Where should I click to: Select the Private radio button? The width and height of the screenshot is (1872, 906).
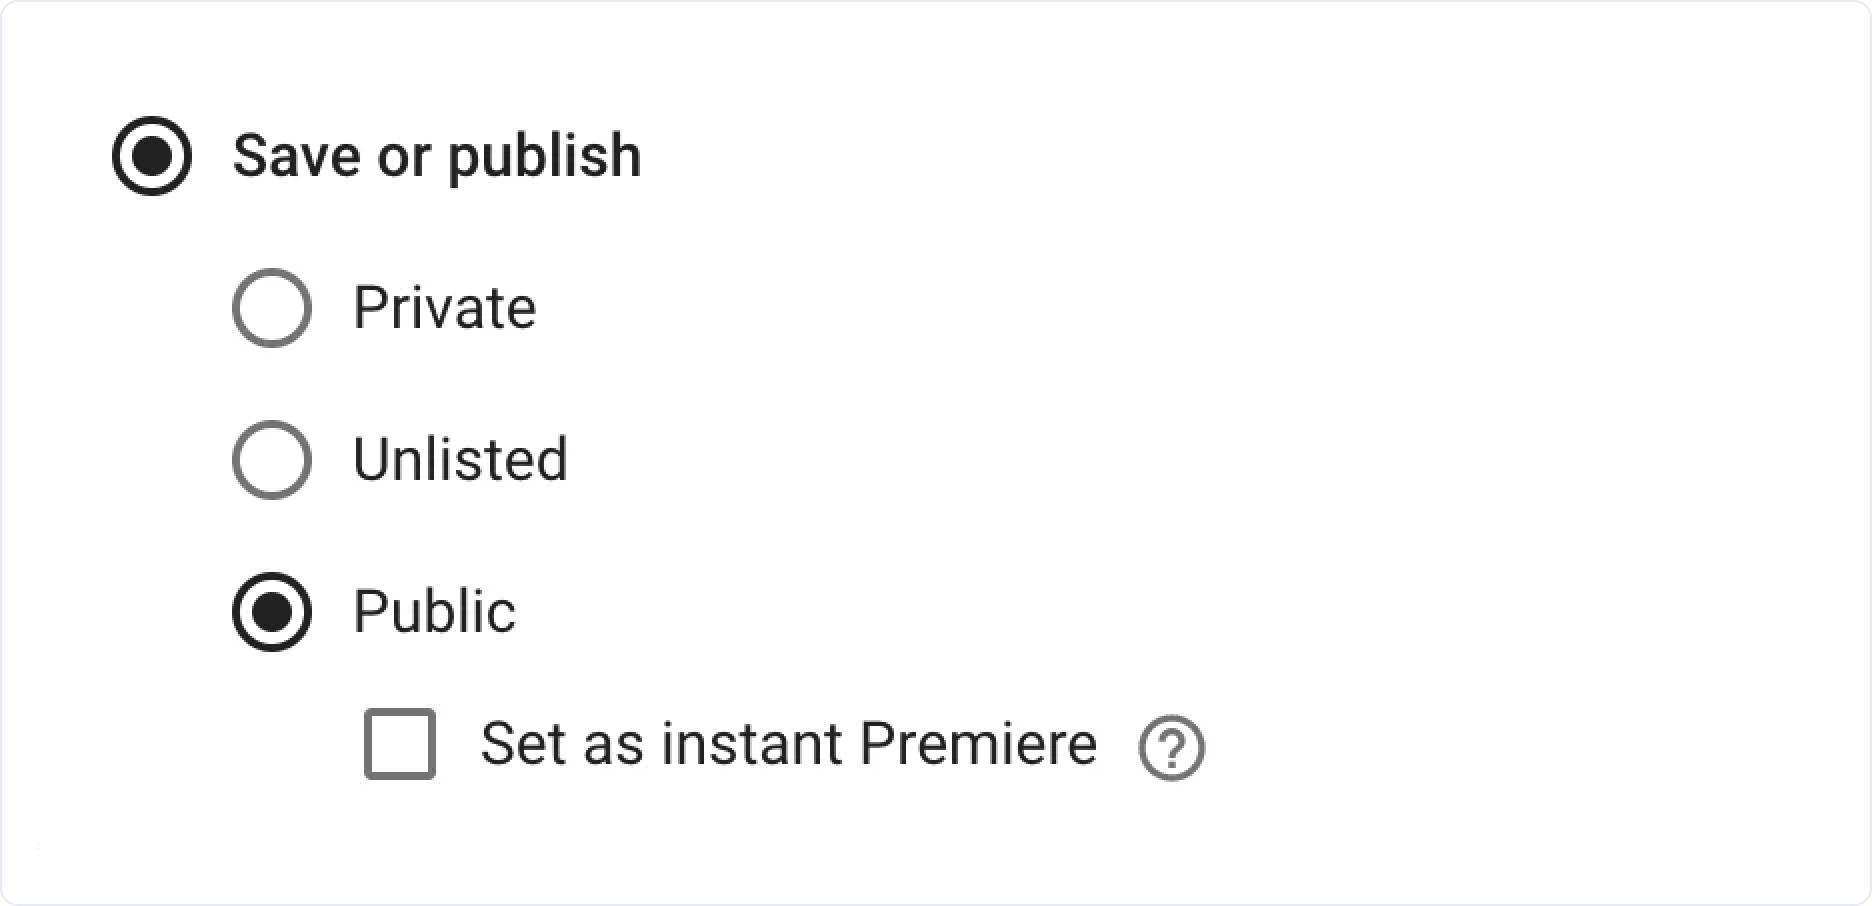tap(272, 308)
